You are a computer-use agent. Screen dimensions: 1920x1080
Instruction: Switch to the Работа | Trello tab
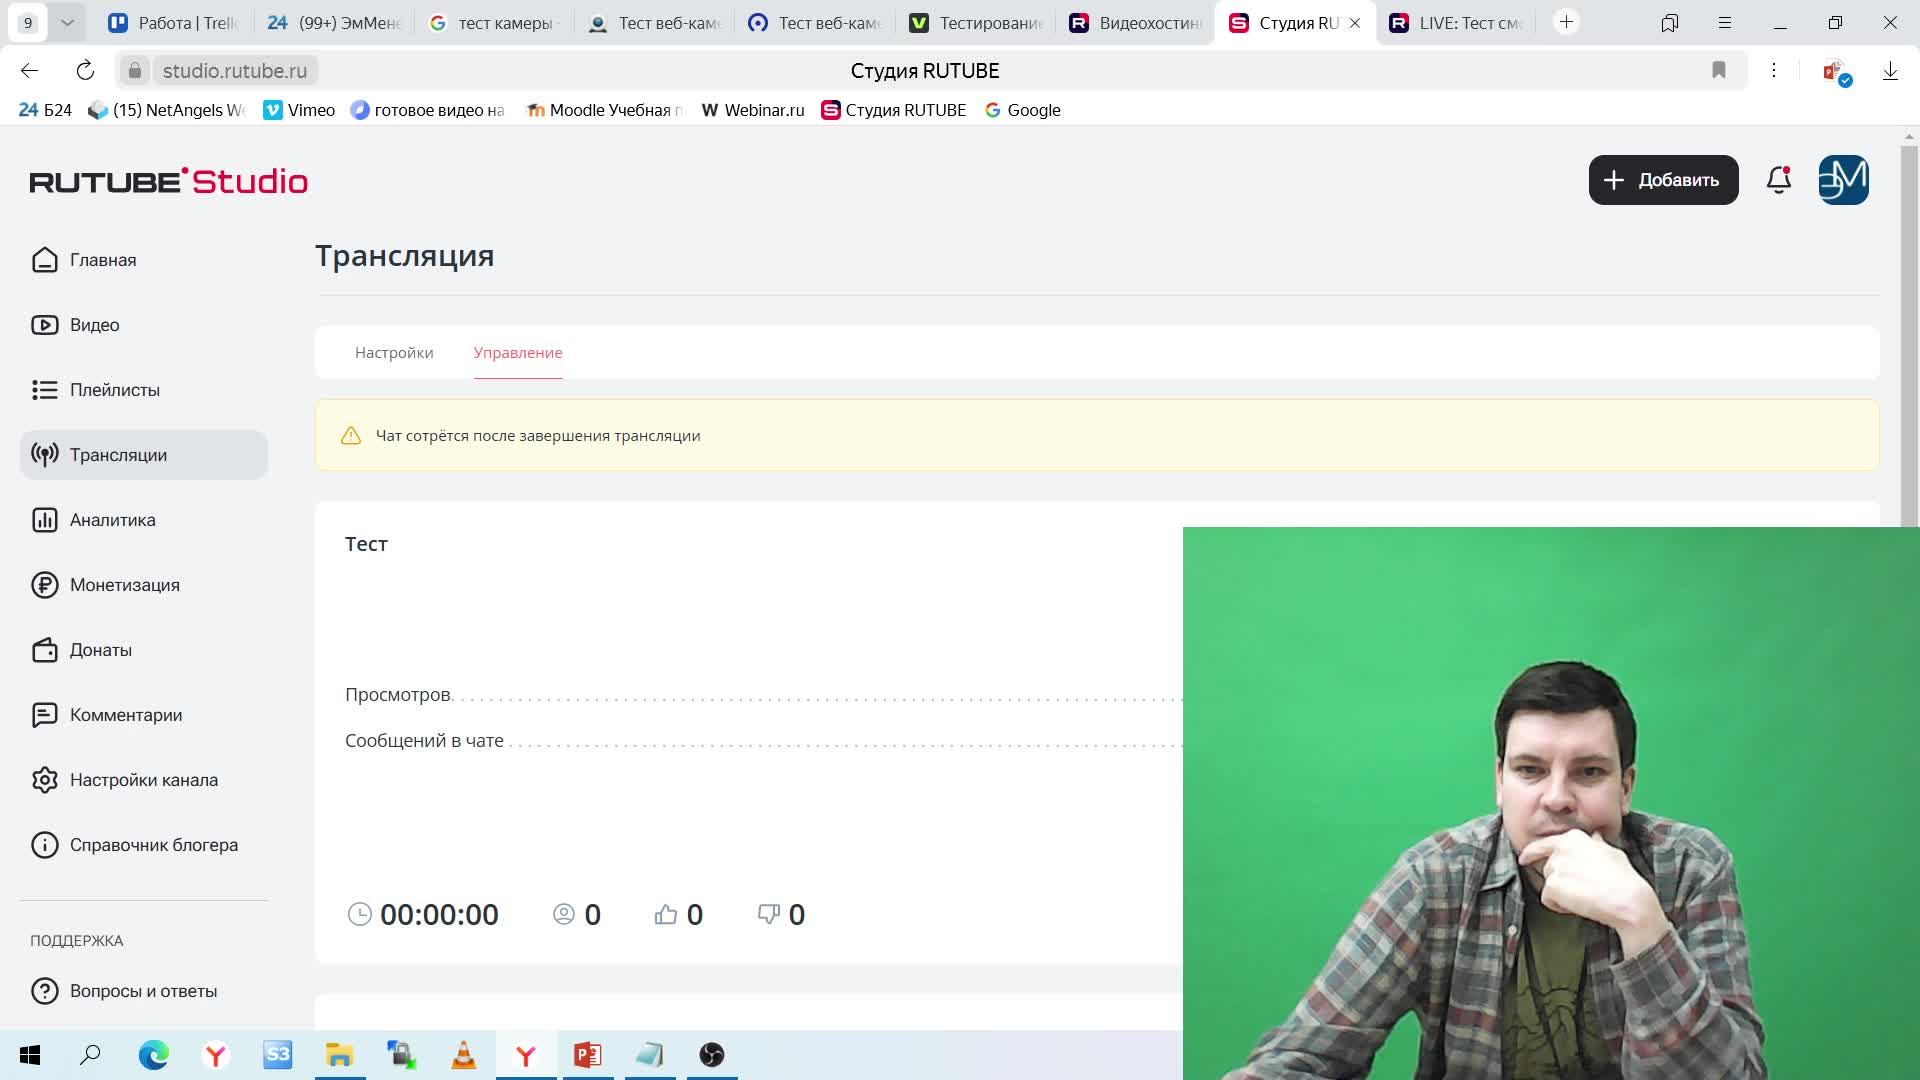pyautogui.click(x=173, y=23)
